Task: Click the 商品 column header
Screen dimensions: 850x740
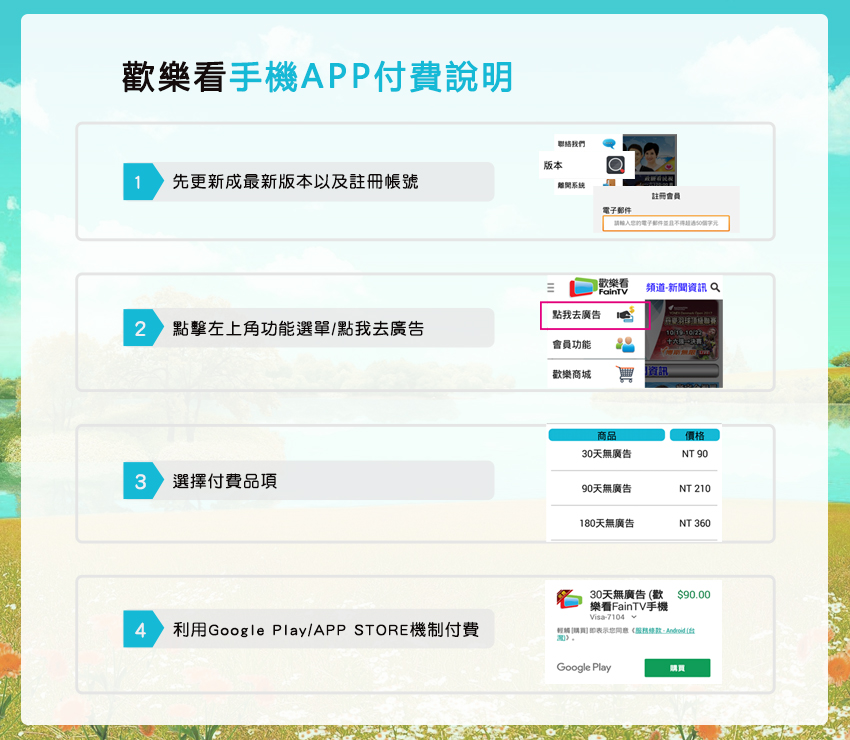Action: click(607, 435)
